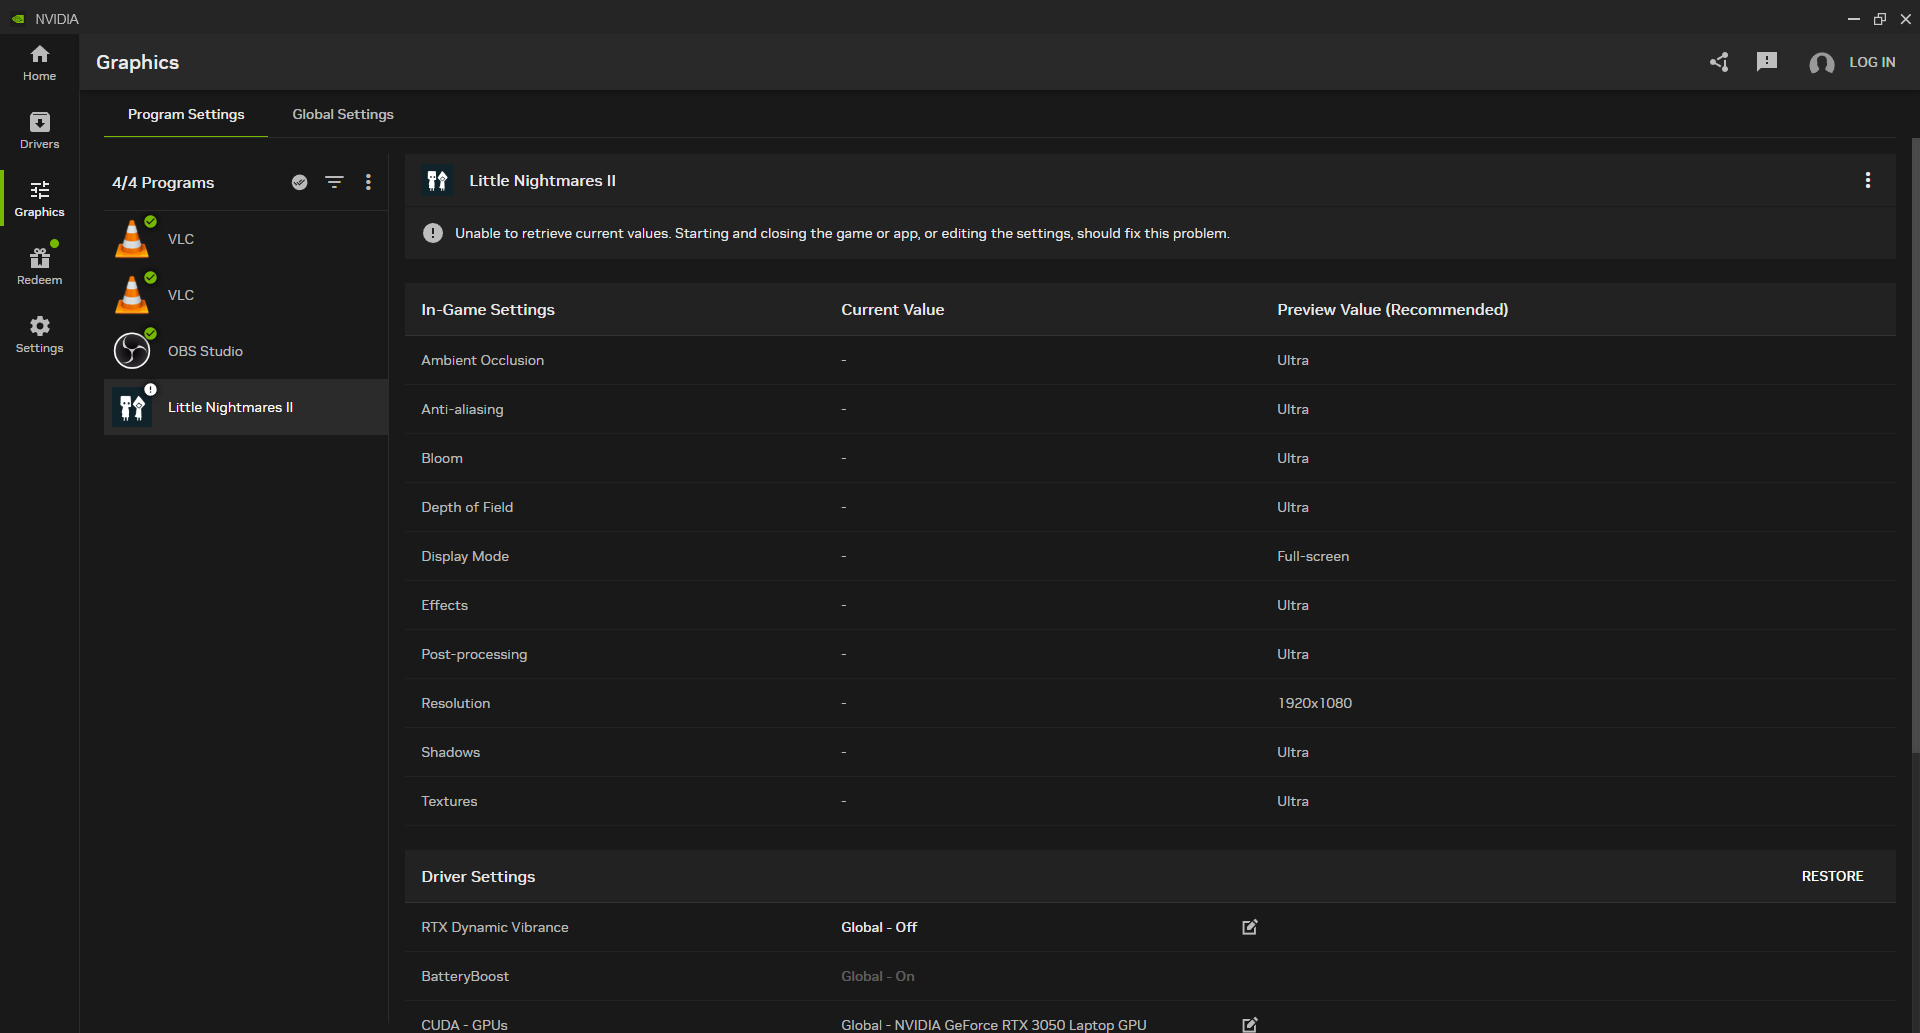Click the Driver Settings section header
Screen dimensions: 1920x1033
coord(478,877)
